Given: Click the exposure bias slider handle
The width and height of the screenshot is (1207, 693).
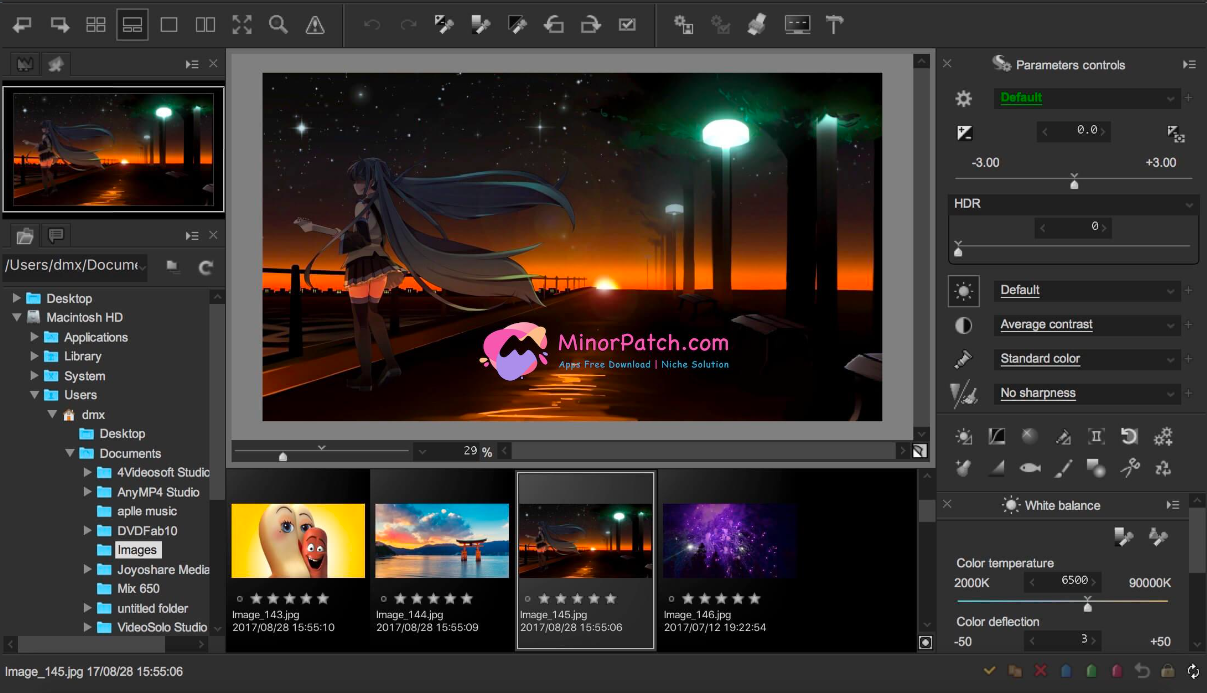Looking at the screenshot, I should click(1074, 183).
